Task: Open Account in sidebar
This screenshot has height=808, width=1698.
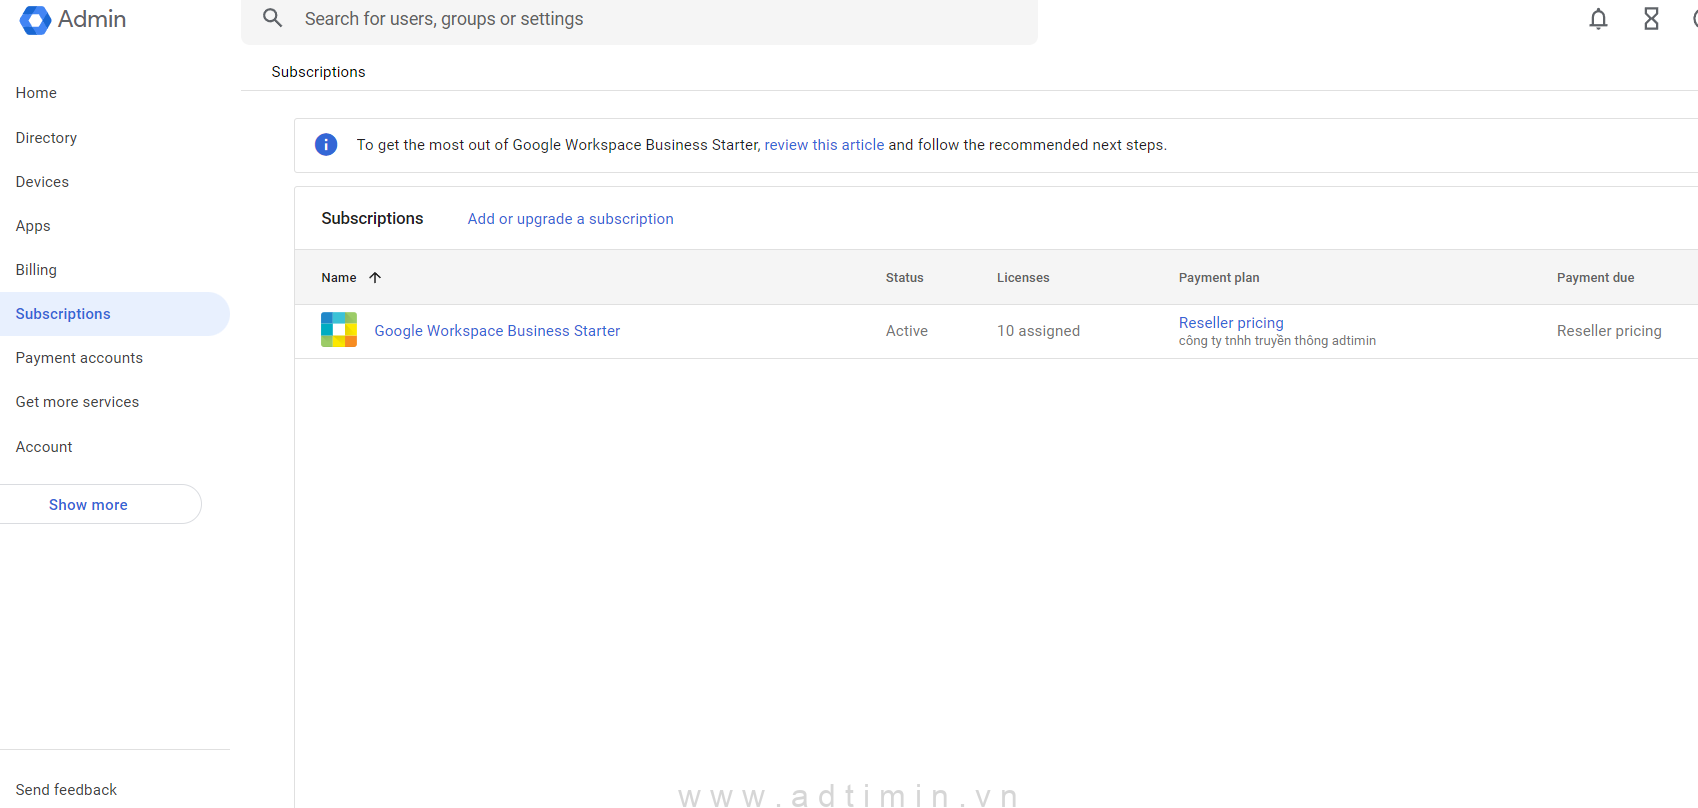Action: click(x=44, y=447)
